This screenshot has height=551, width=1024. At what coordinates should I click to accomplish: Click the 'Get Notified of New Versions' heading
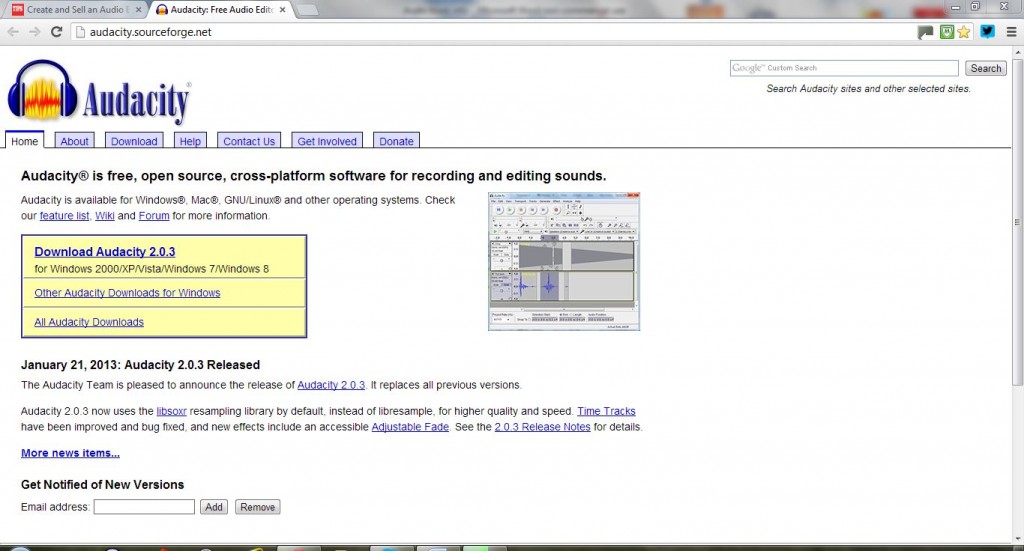tap(103, 484)
